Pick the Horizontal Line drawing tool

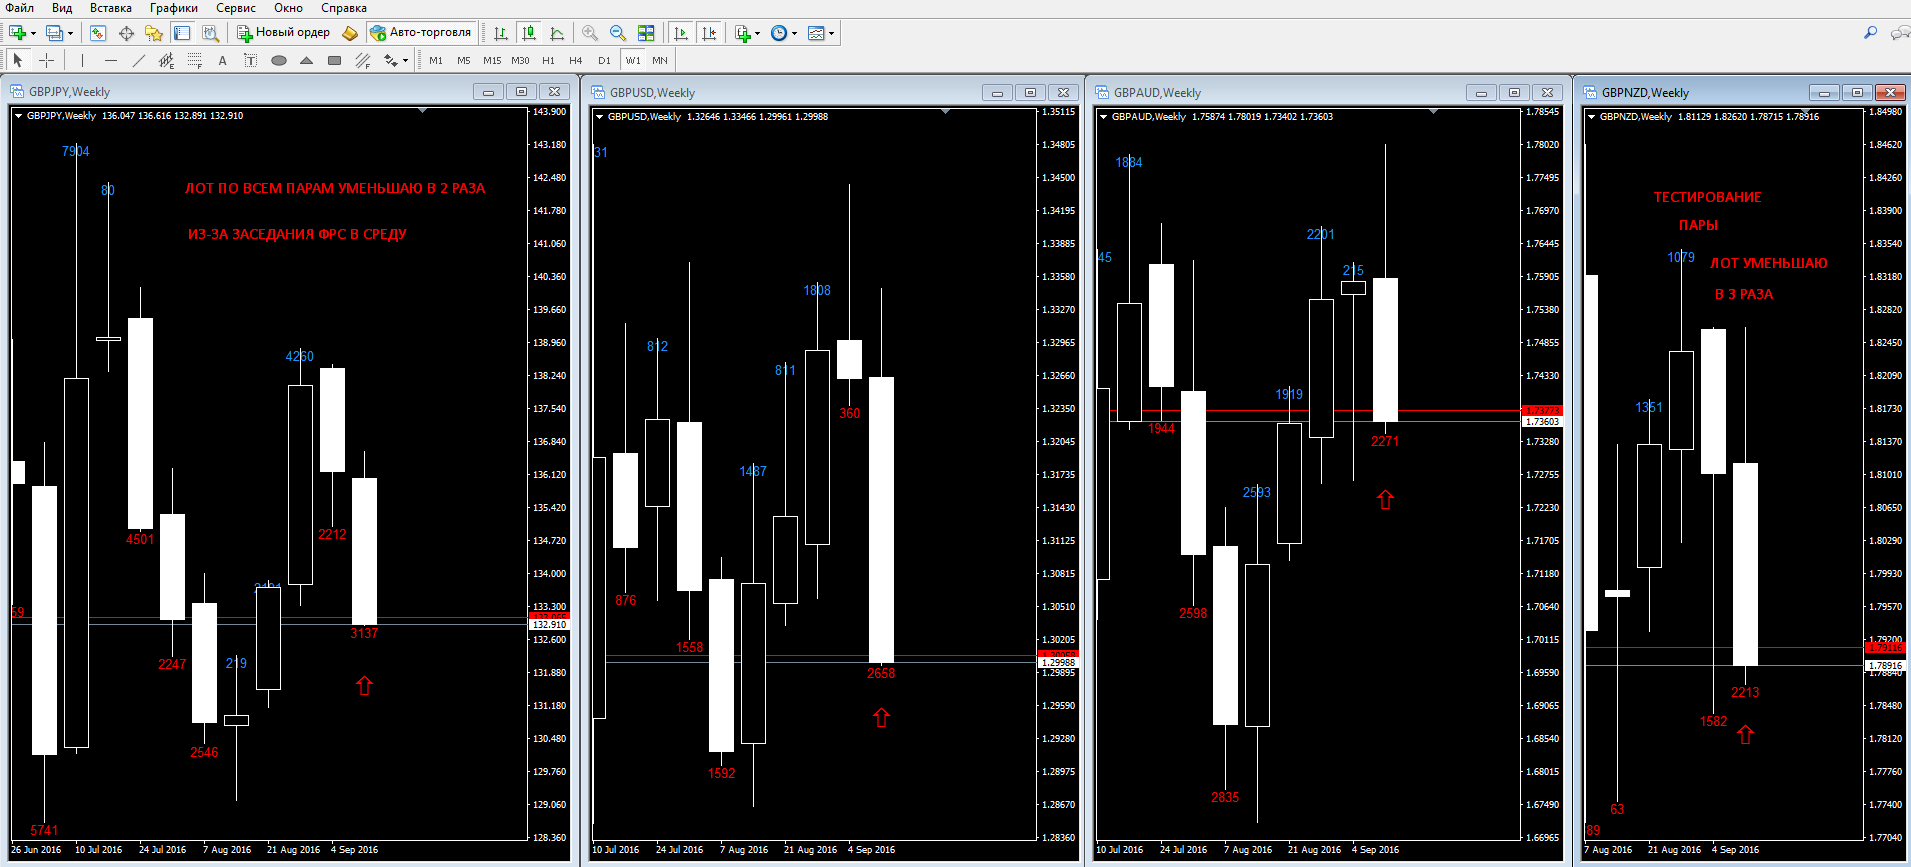pyautogui.click(x=111, y=60)
